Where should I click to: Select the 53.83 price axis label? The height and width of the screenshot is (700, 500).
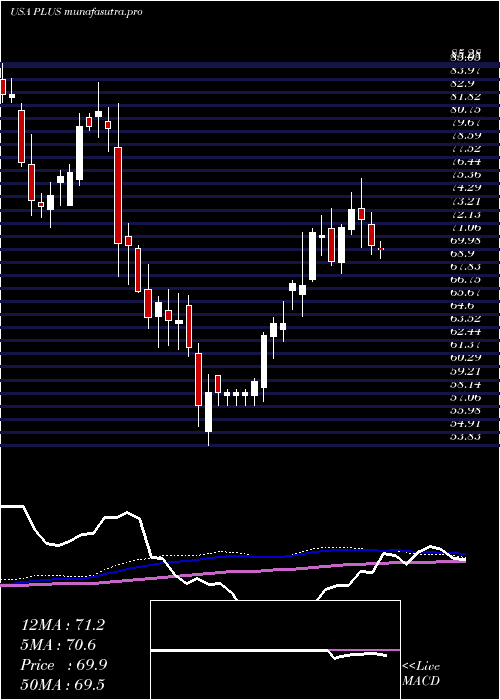coord(466,437)
